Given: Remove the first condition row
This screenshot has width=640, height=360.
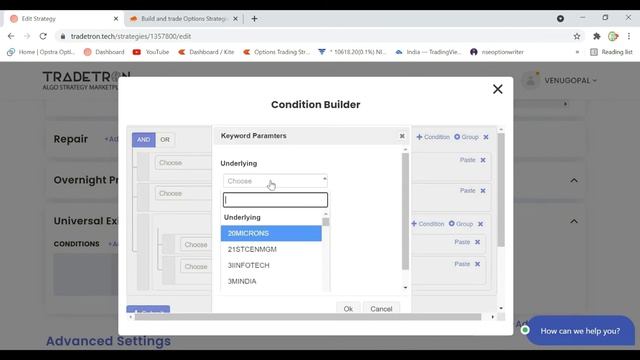Looking at the screenshot, I should pos(483,160).
